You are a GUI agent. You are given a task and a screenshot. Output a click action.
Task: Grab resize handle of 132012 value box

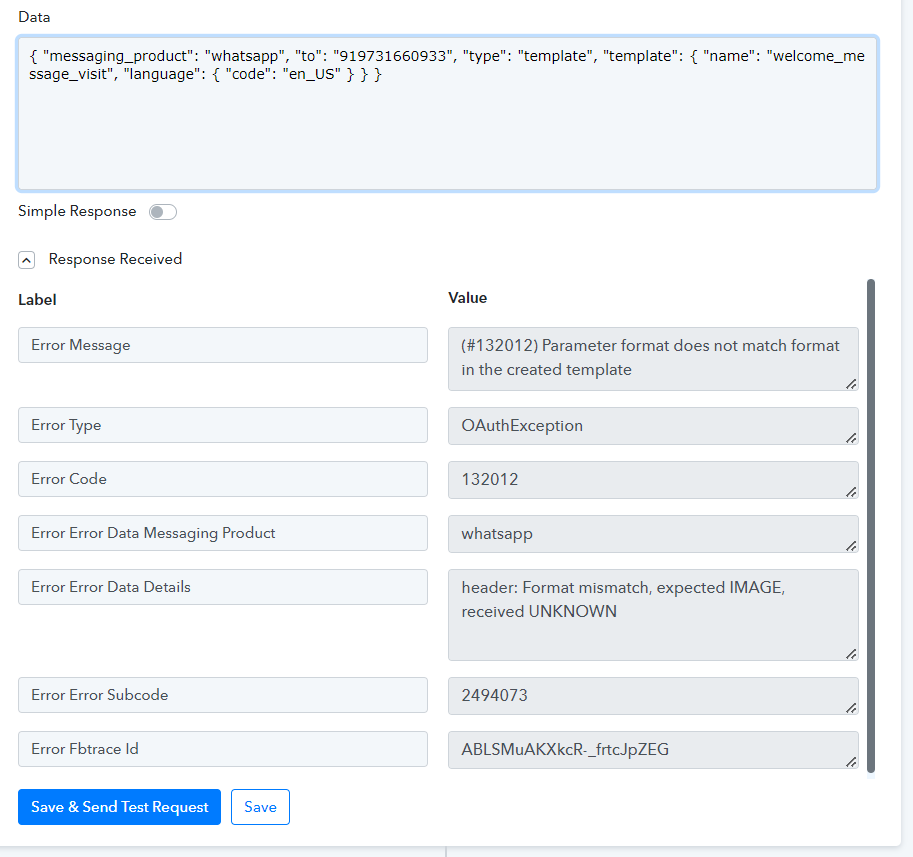851,492
